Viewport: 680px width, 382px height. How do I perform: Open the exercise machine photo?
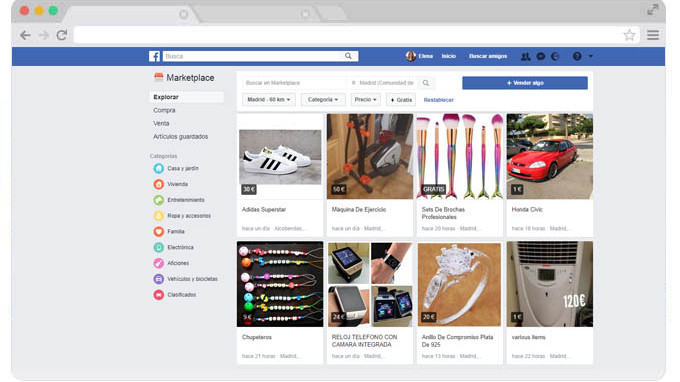click(370, 156)
